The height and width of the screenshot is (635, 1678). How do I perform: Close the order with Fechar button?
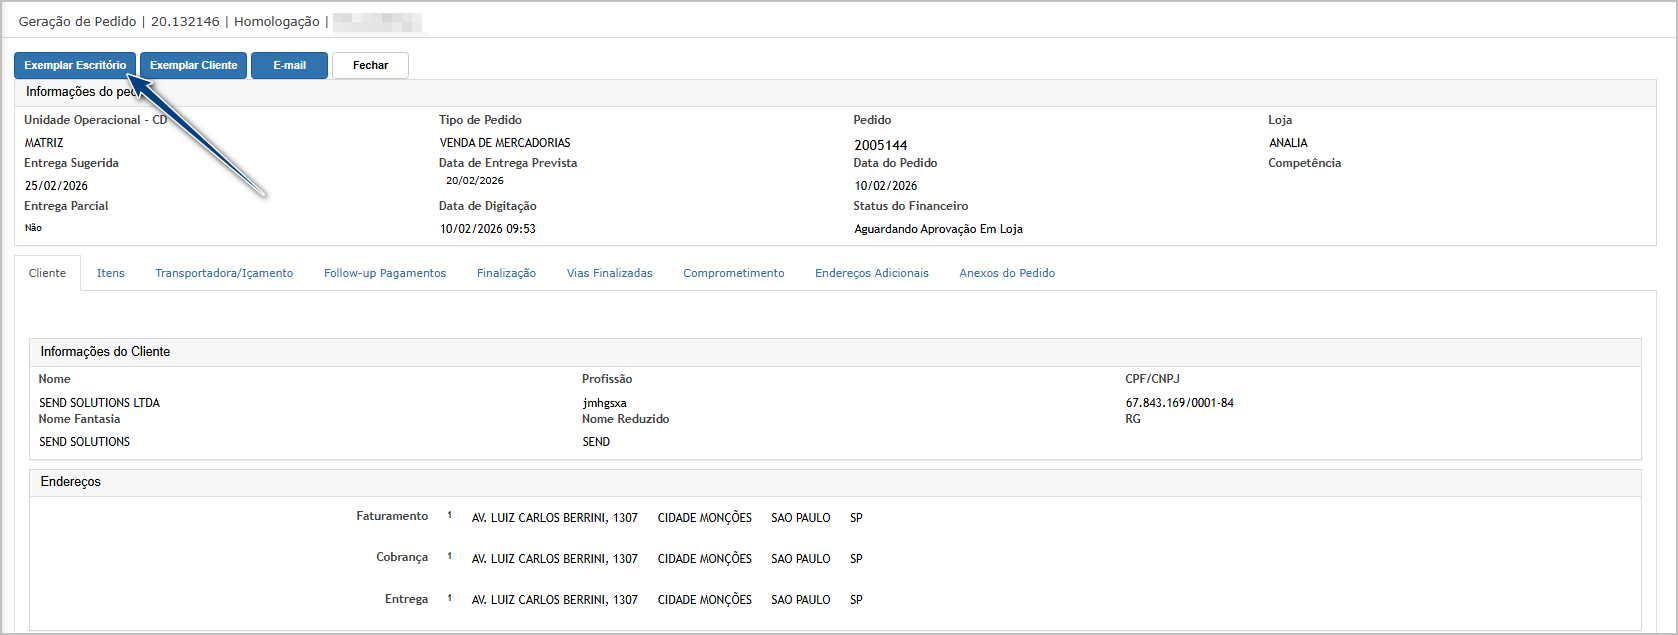coord(370,66)
